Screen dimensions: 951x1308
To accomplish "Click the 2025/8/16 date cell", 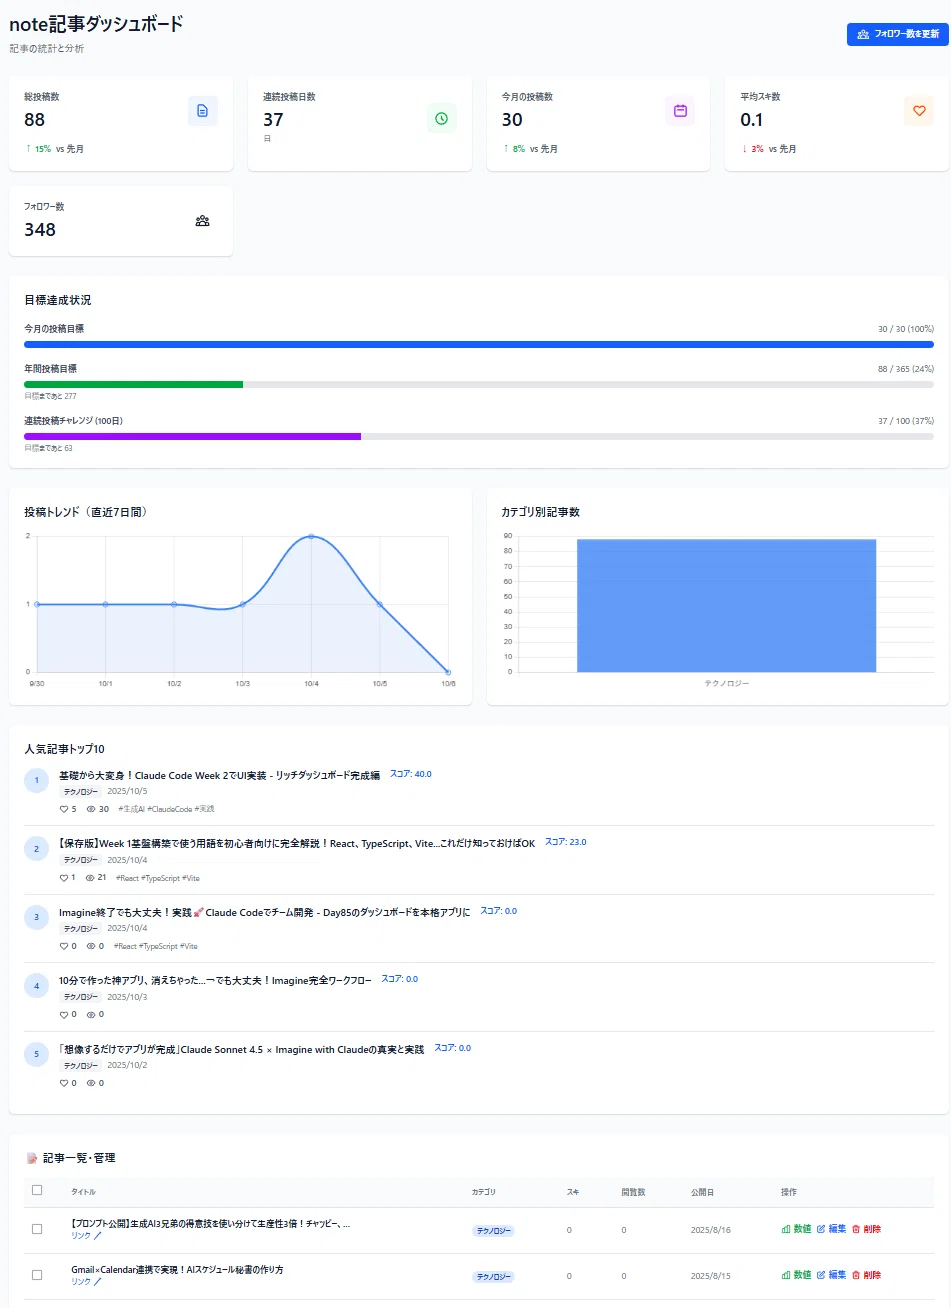I will 711,1230.
